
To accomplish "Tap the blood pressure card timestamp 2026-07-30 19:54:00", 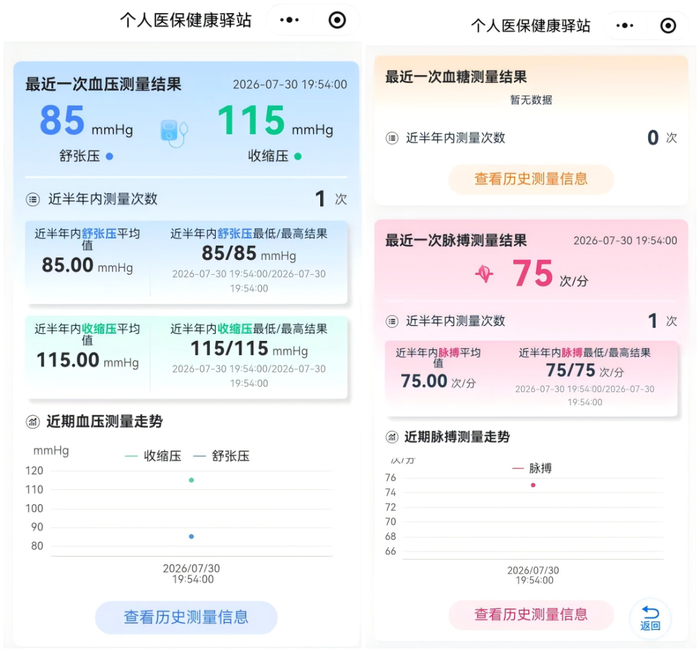I will point(290,84).
